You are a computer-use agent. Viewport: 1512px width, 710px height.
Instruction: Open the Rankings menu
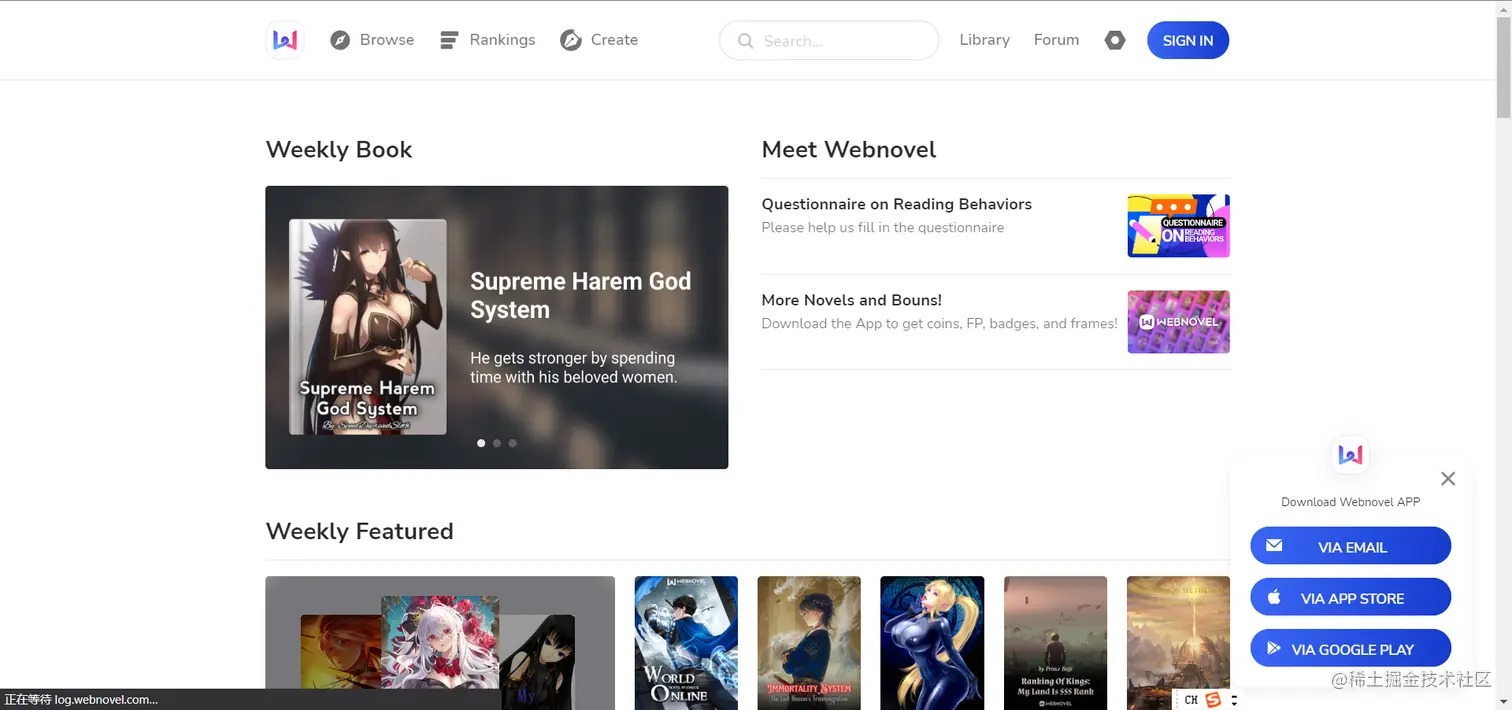(488, 40)
